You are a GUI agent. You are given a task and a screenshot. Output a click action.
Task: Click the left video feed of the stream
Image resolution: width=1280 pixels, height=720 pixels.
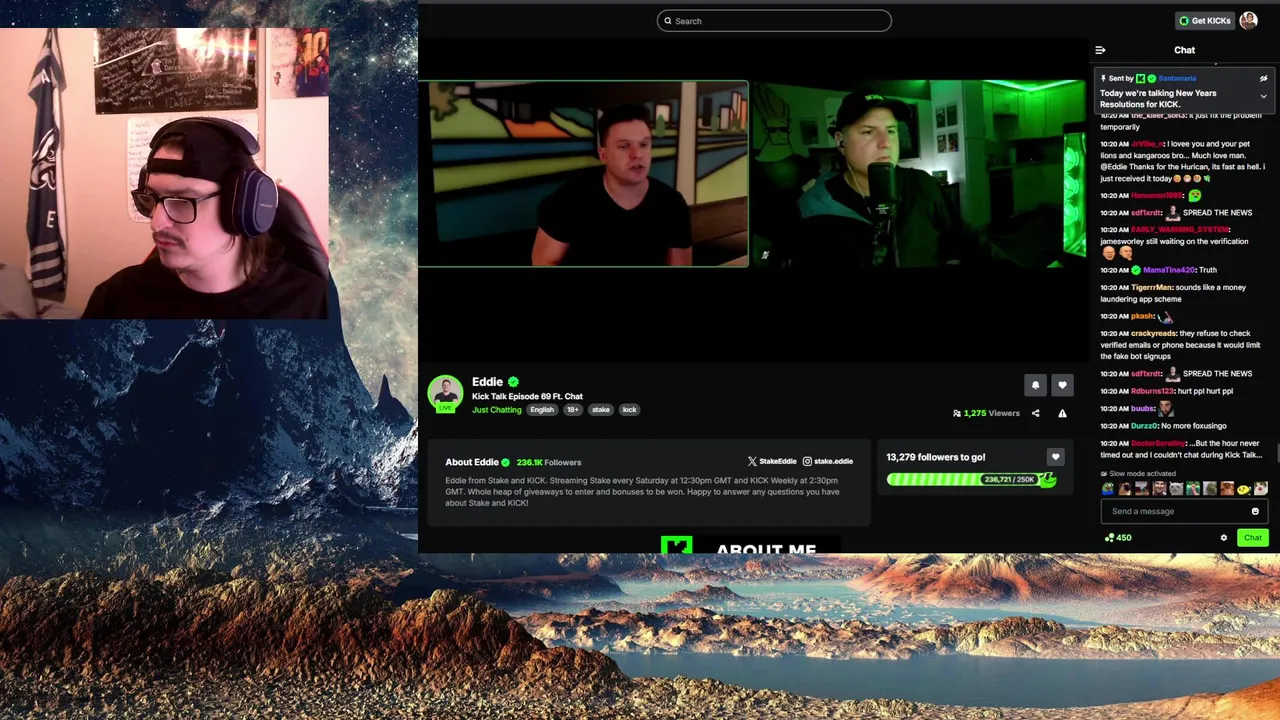tap(583, 174)
